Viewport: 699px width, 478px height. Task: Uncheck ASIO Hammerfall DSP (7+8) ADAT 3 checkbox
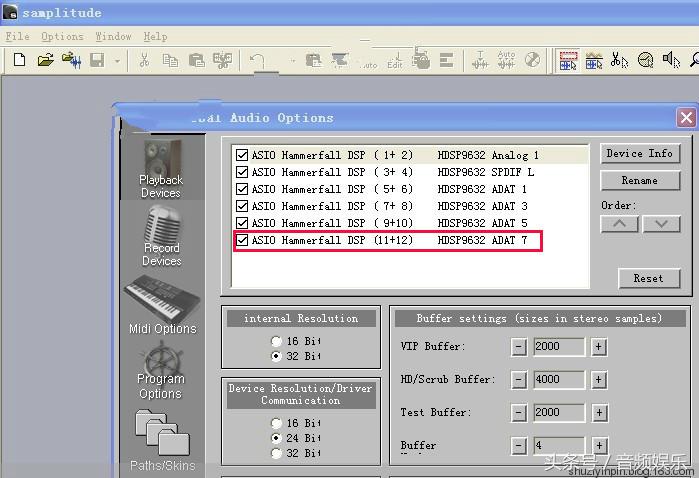click(x=242, y=206)
